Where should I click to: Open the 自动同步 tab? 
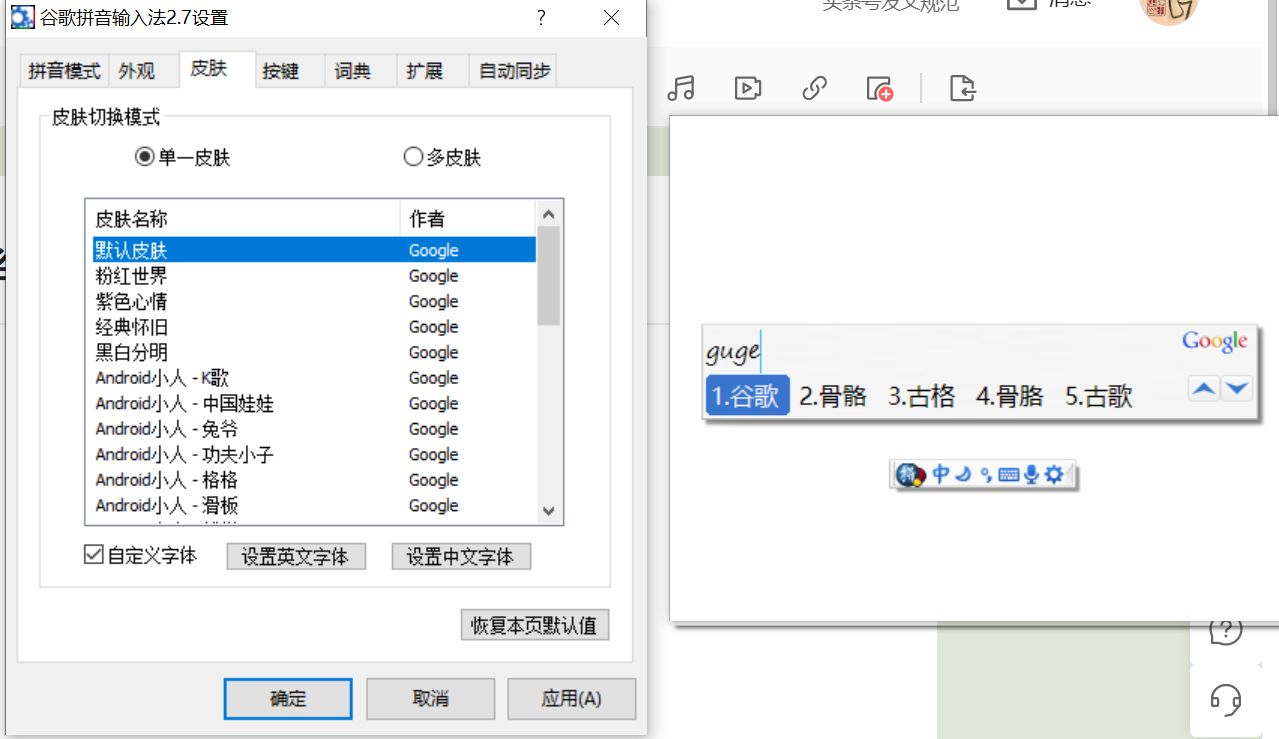pos(512,70)
